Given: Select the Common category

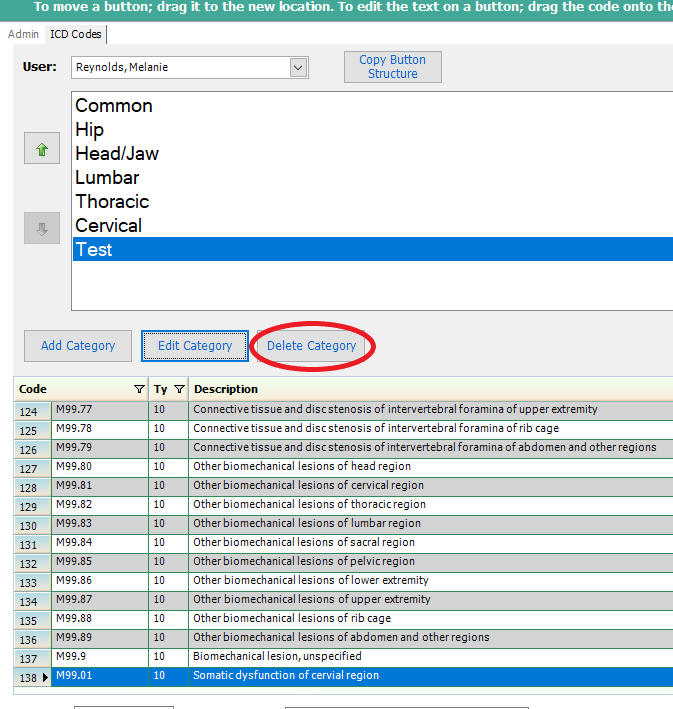Looking at the screenshot, I should click(x=114, y=106).
